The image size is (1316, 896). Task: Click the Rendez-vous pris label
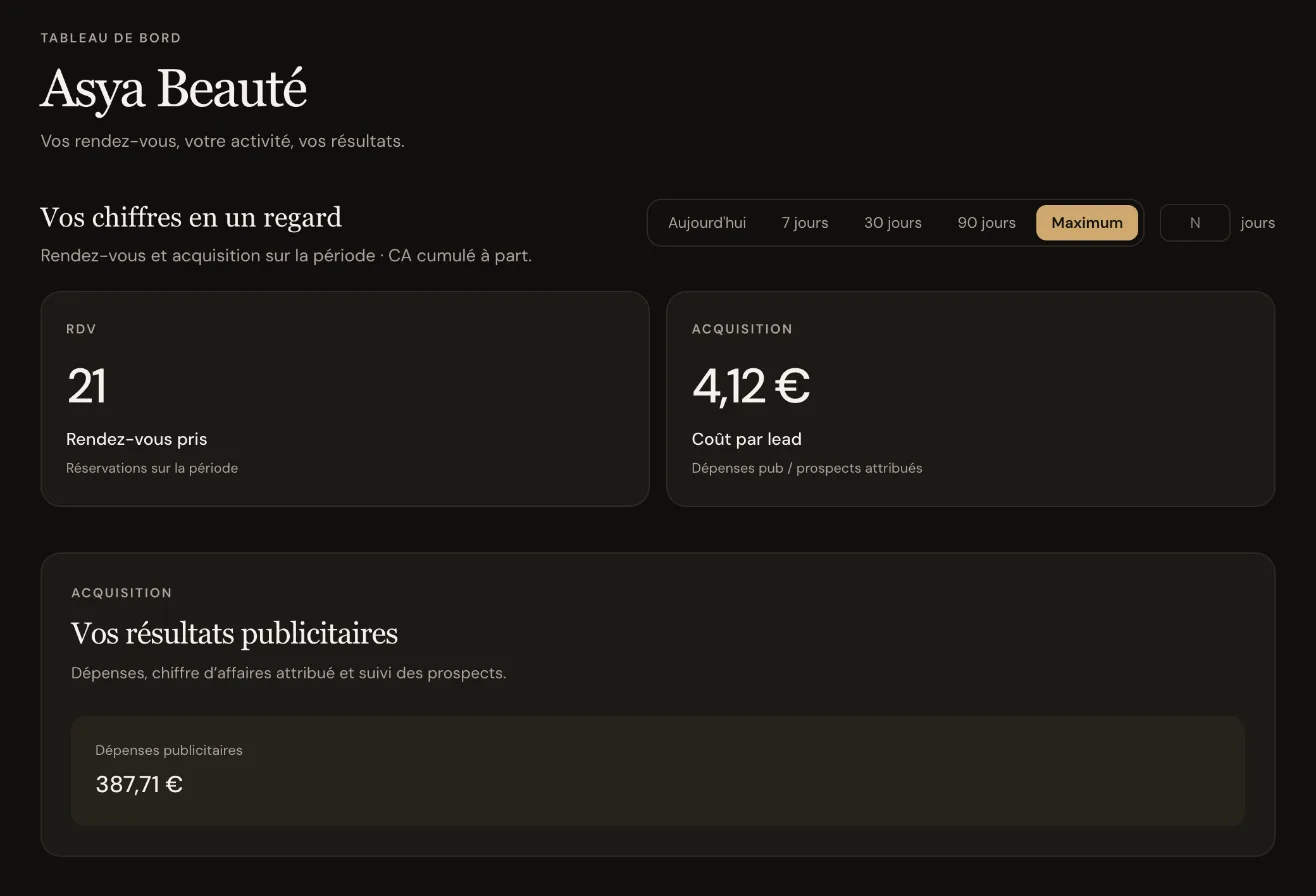pyautogui.click(x=137, y=439)
